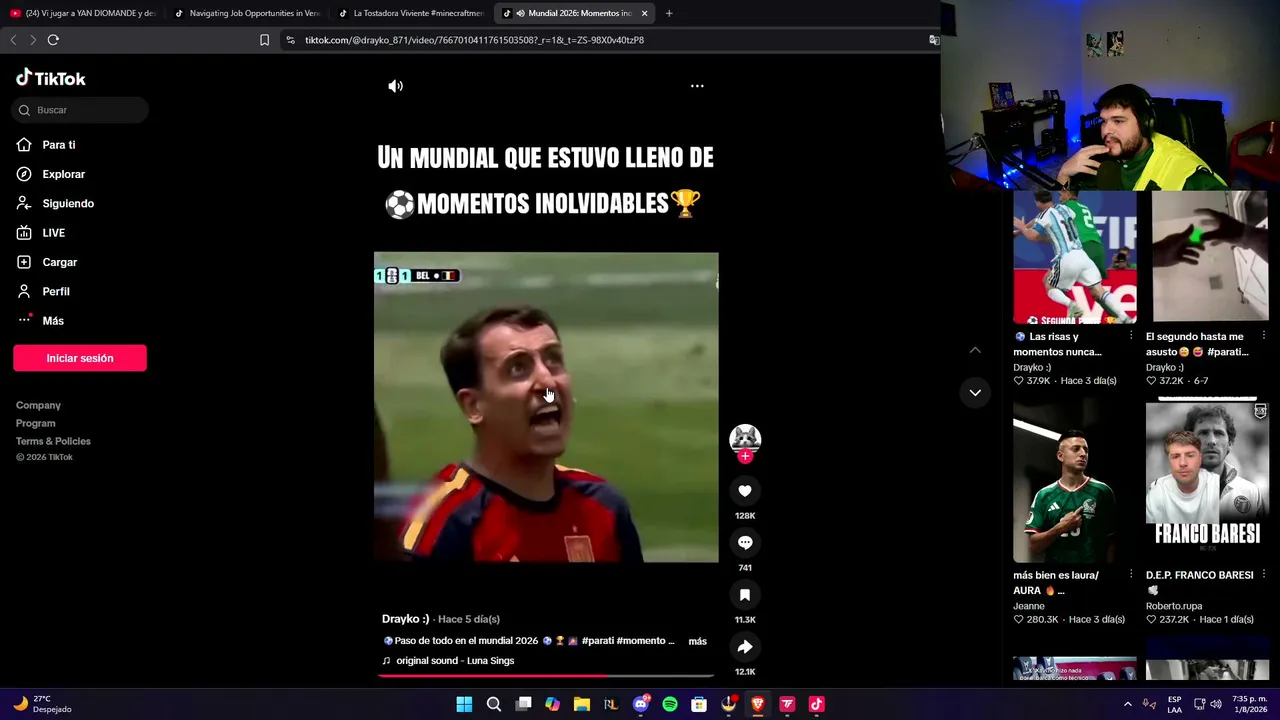Switch to the La Tostadora Viviente tab

pyautogui.click(x=412, y=13)
